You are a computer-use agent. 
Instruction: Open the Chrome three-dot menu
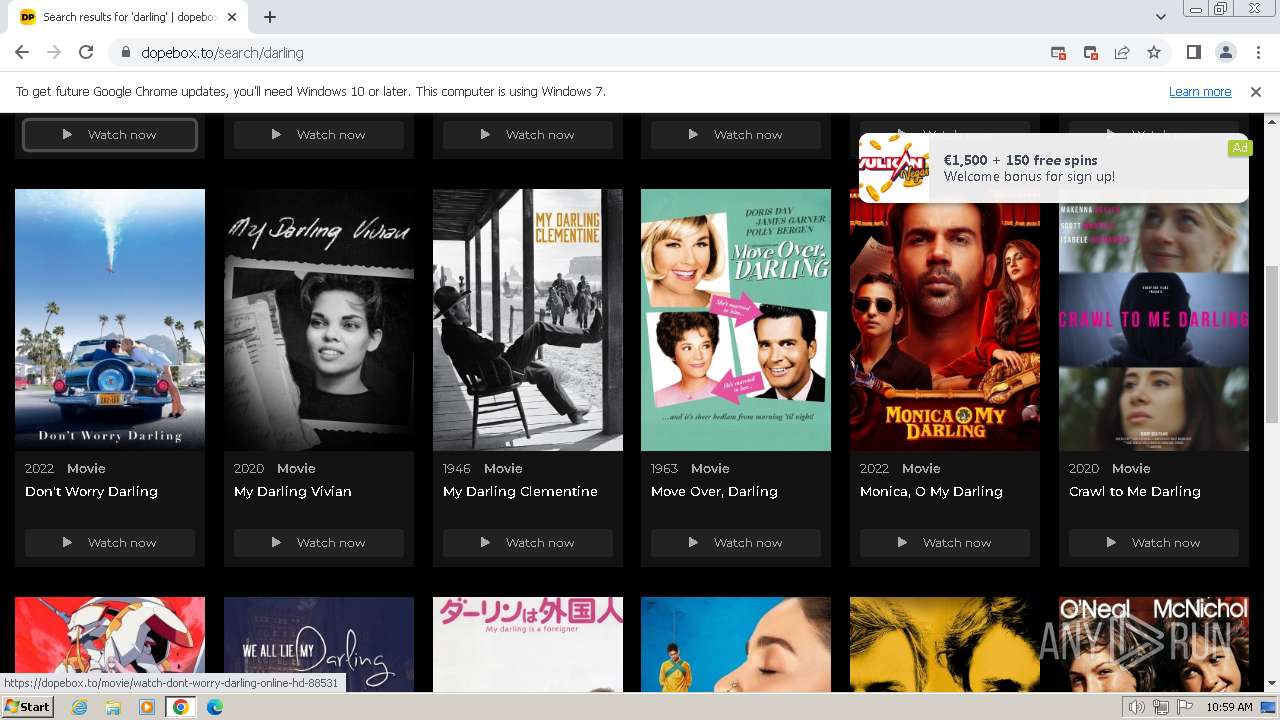coord(1257,52)
